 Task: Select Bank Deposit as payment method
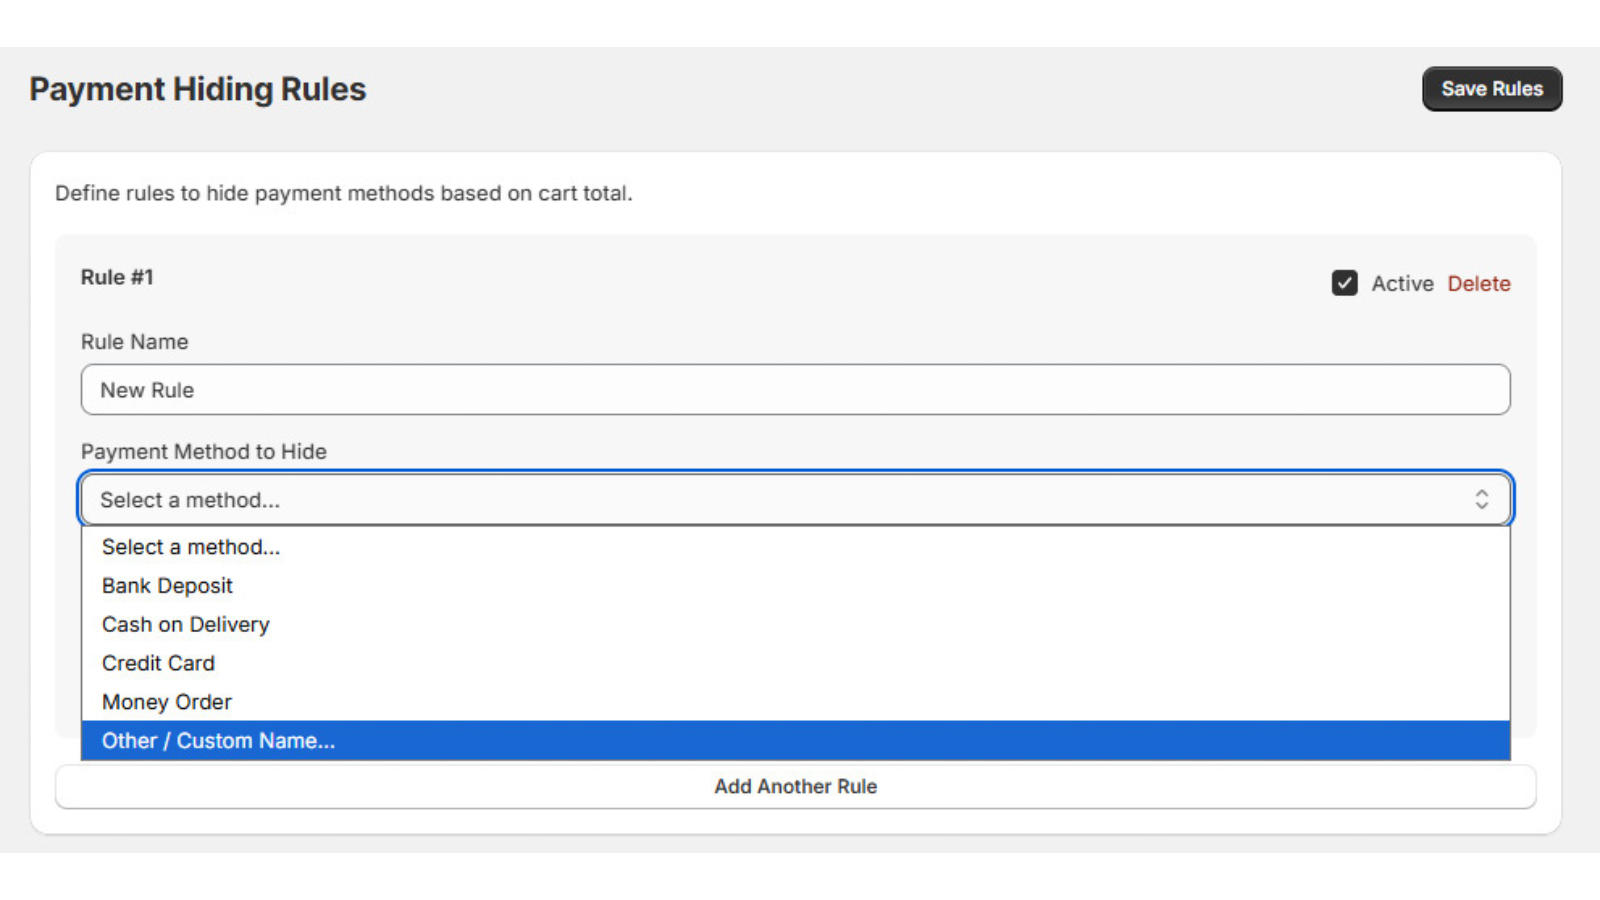167,585
